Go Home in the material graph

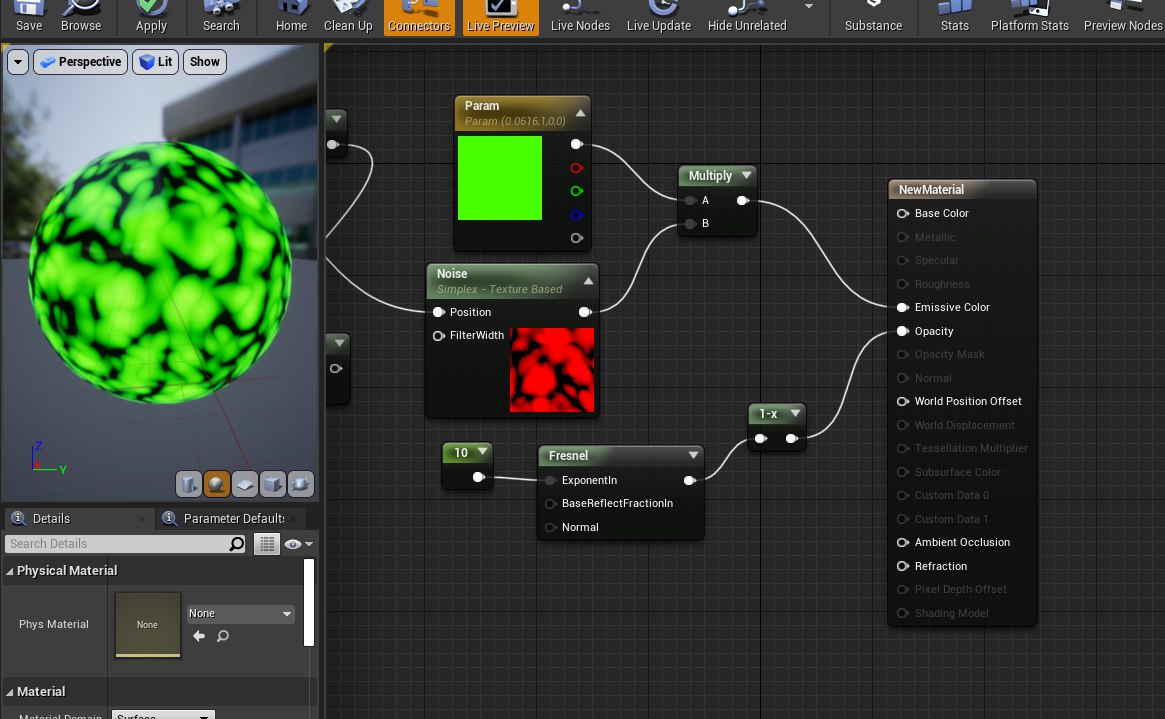291,17
